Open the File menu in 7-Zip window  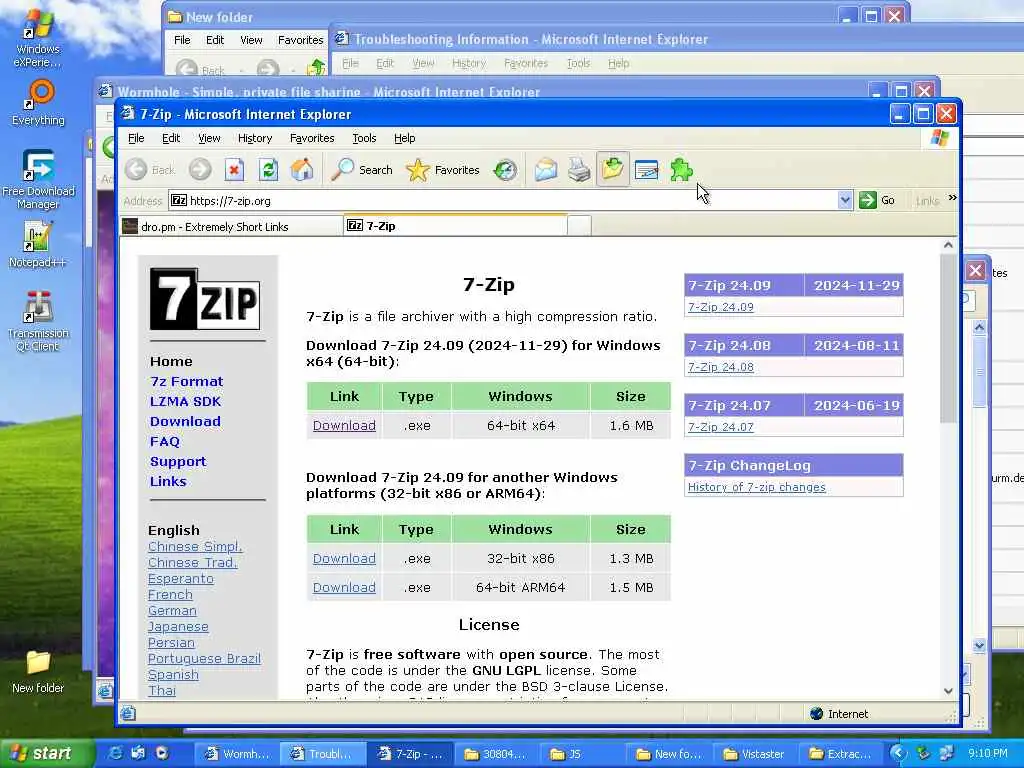[136, 138]
